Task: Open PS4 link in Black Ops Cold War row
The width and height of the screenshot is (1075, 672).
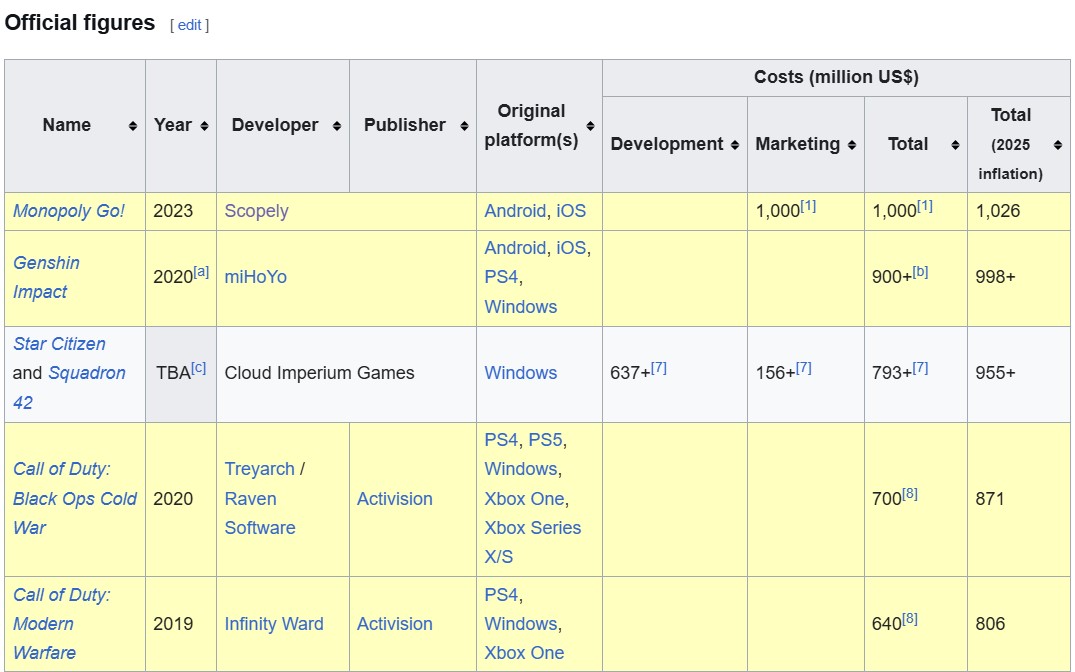Action: (501, 440)
